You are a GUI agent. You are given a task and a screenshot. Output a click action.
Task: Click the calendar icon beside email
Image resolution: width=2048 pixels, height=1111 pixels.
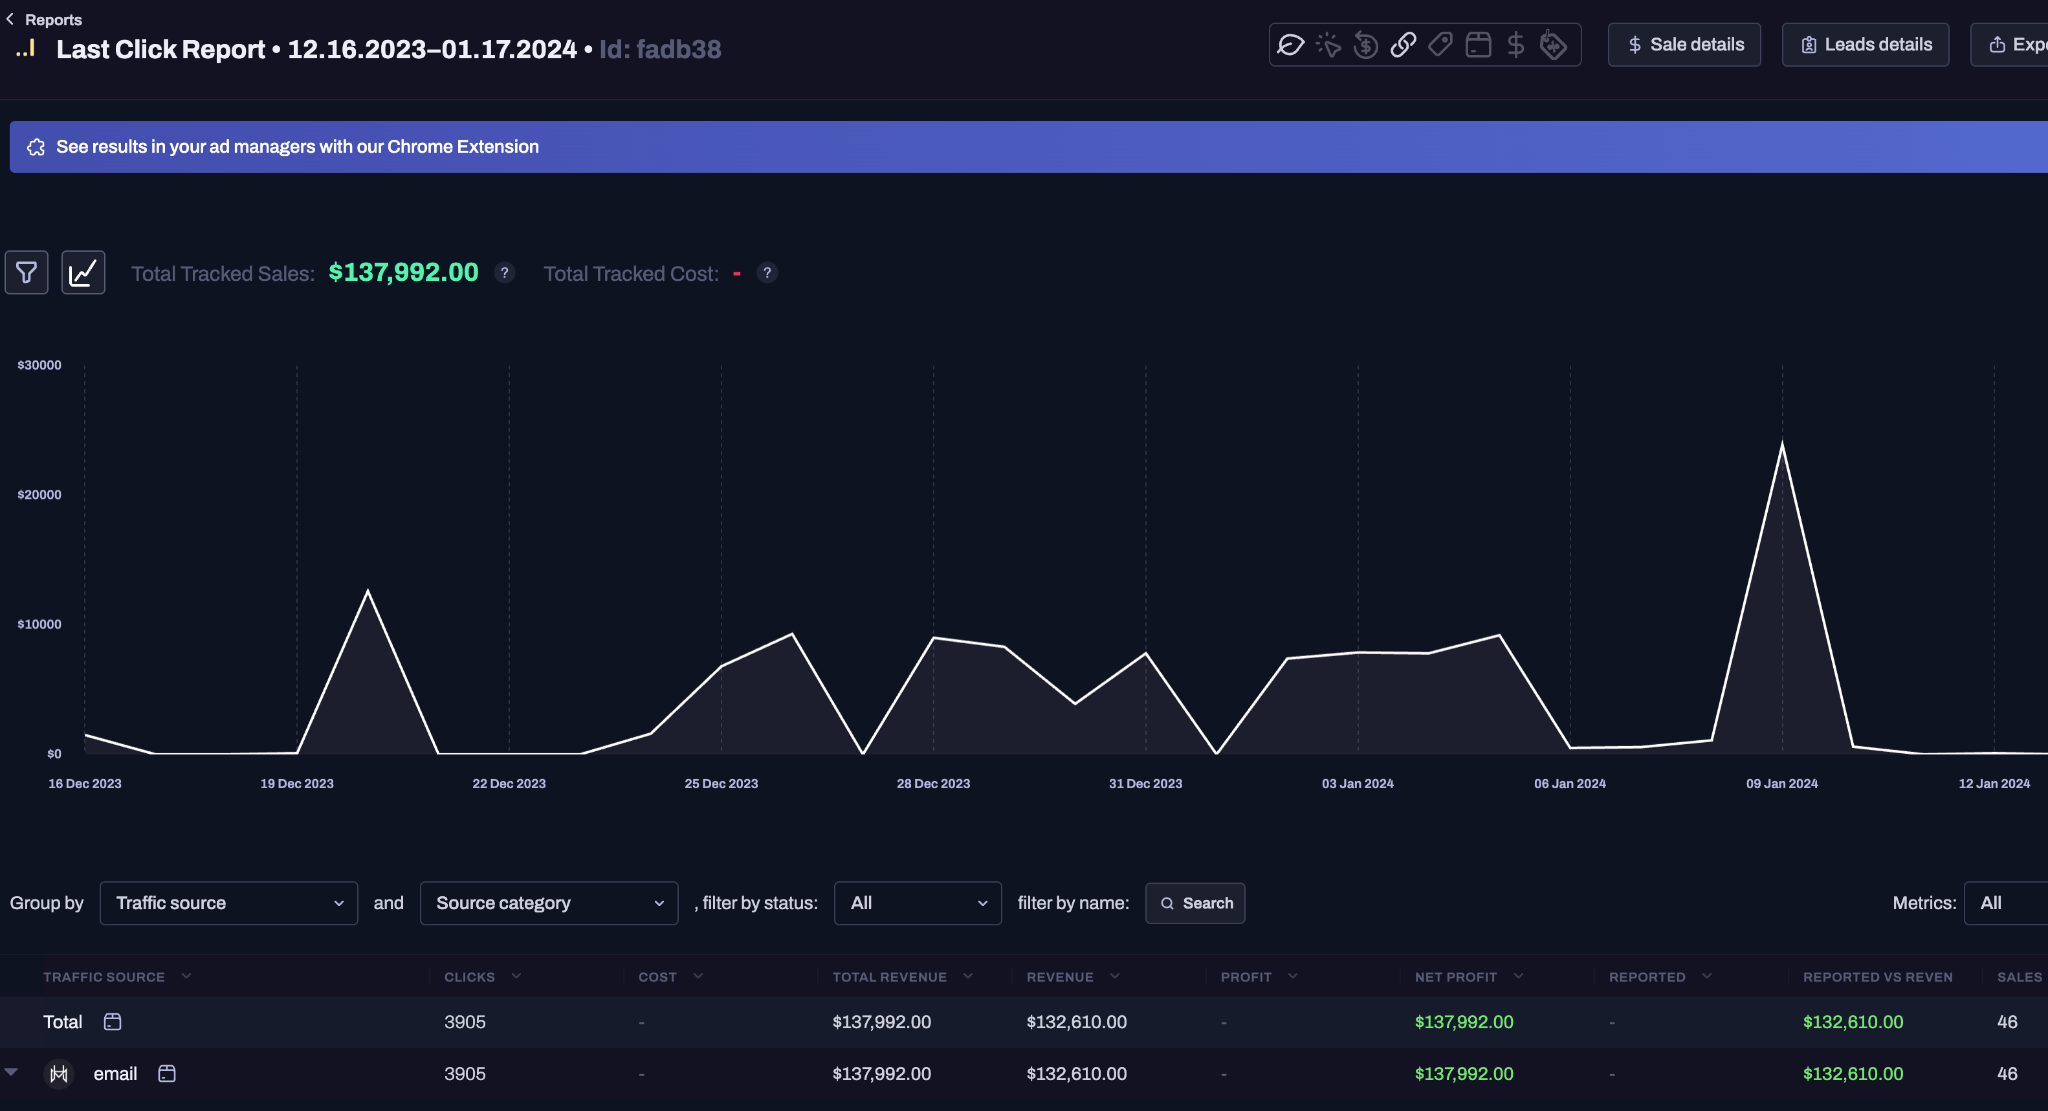pyautogui.click(x=167, y=1073)
